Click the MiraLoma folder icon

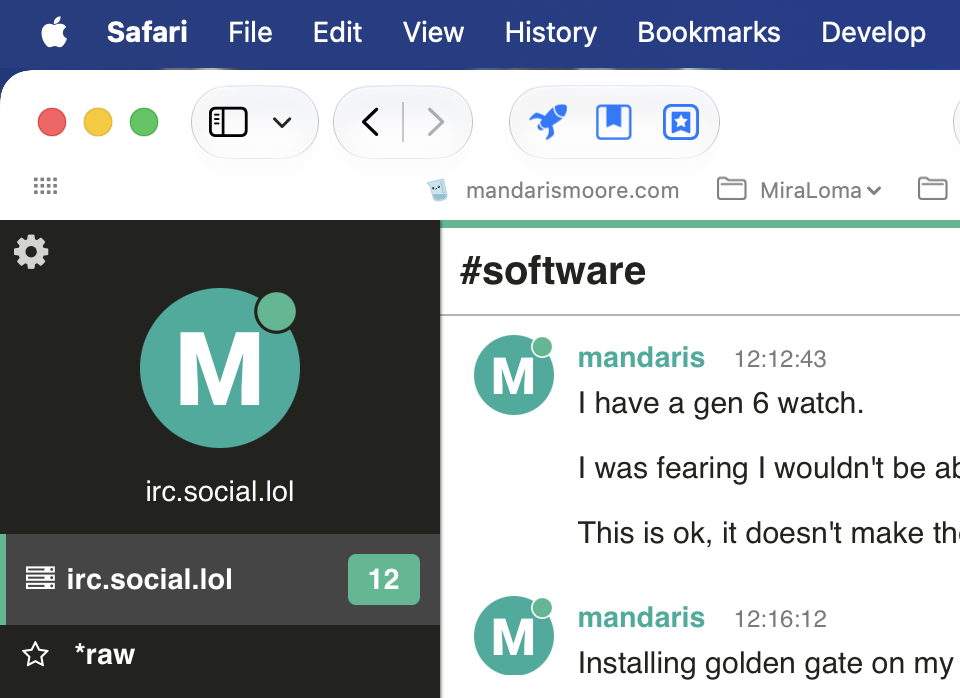(x=731, y=189)
